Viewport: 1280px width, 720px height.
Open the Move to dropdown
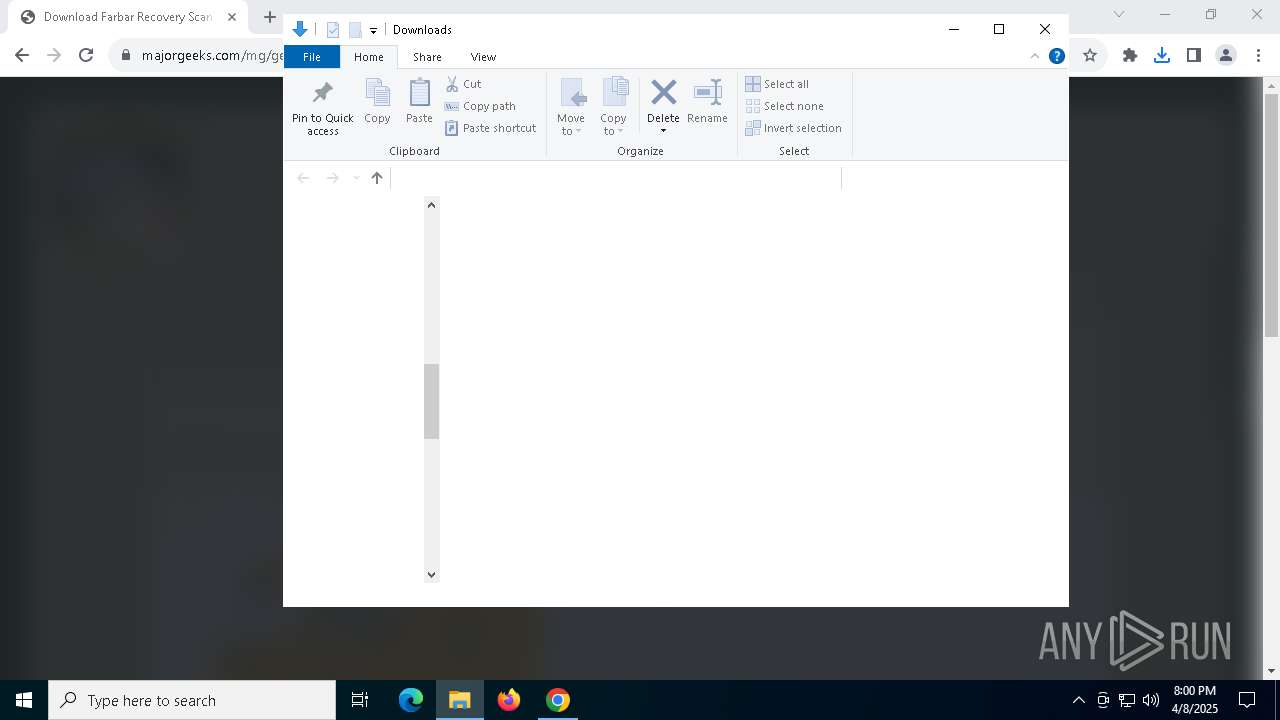tap(571, 107)
